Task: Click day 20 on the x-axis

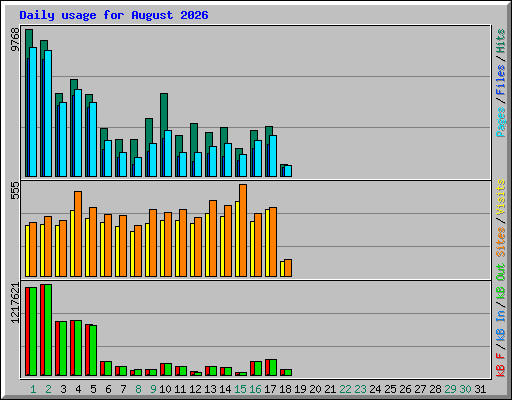Action: pos(315,389)
